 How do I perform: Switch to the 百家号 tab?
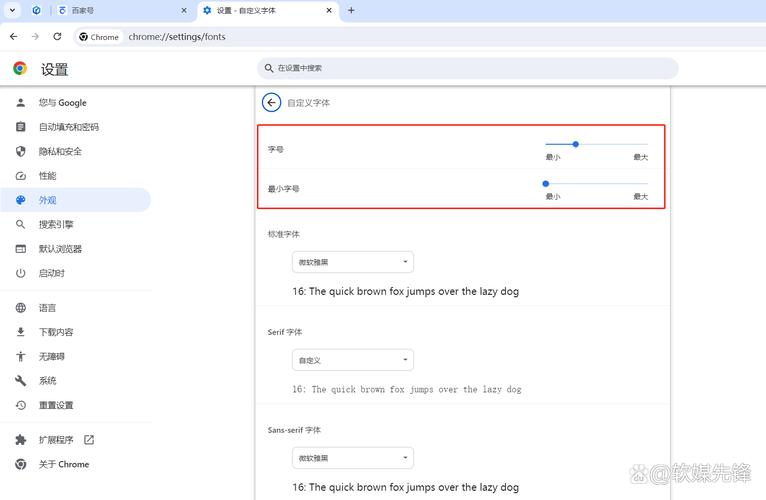(x=115, y=10)
